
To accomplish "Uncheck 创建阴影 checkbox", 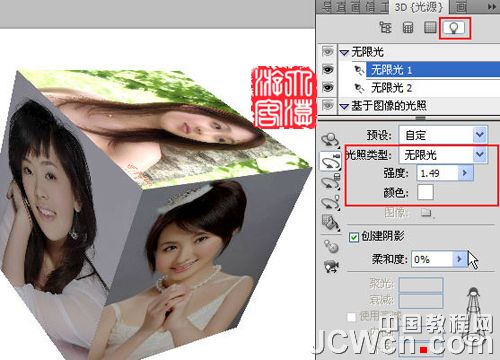I will [353, 237].
